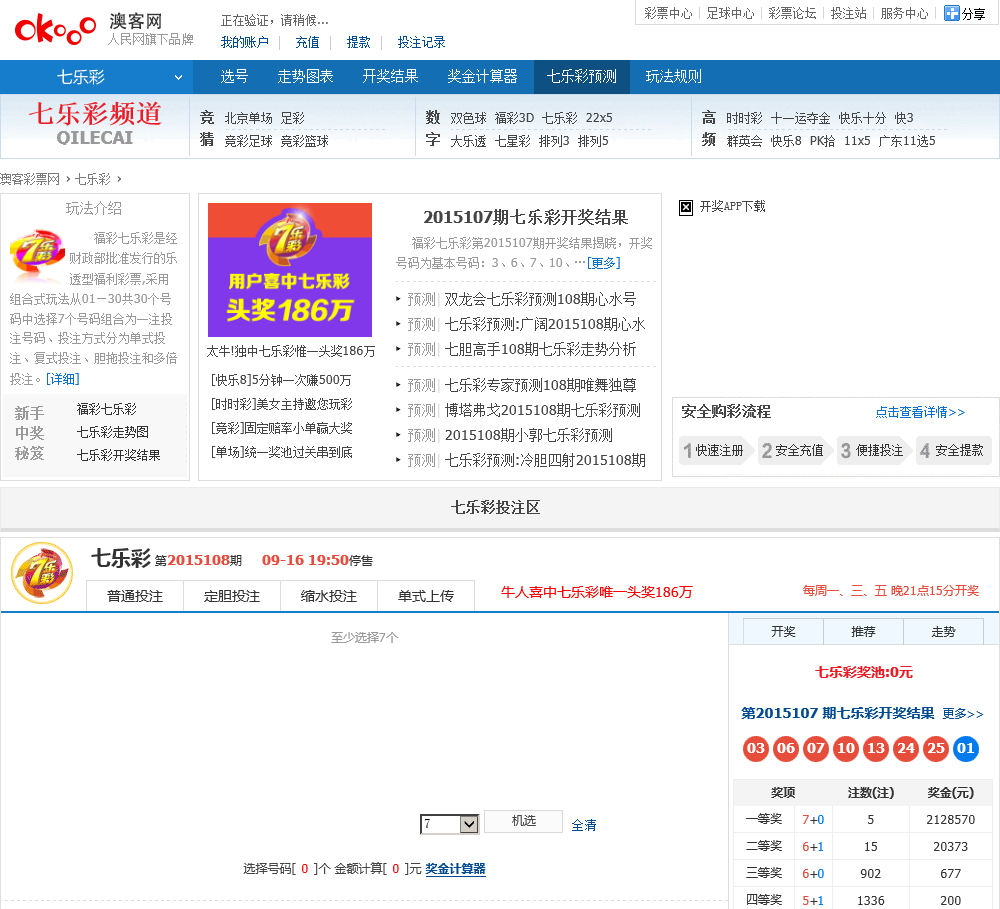Switch to the 定胆投注 tab
Screen dimensions: 1000x909
pos(231,596)
